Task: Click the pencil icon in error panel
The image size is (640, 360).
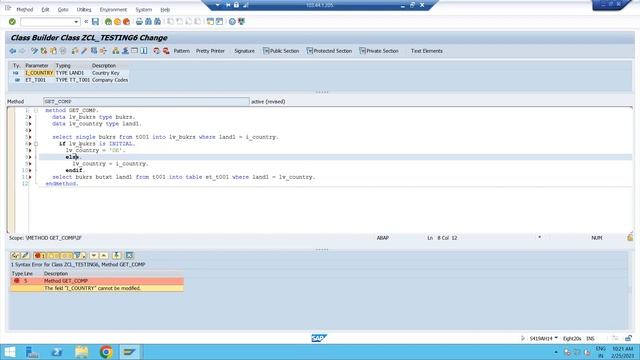Action: 25,256
